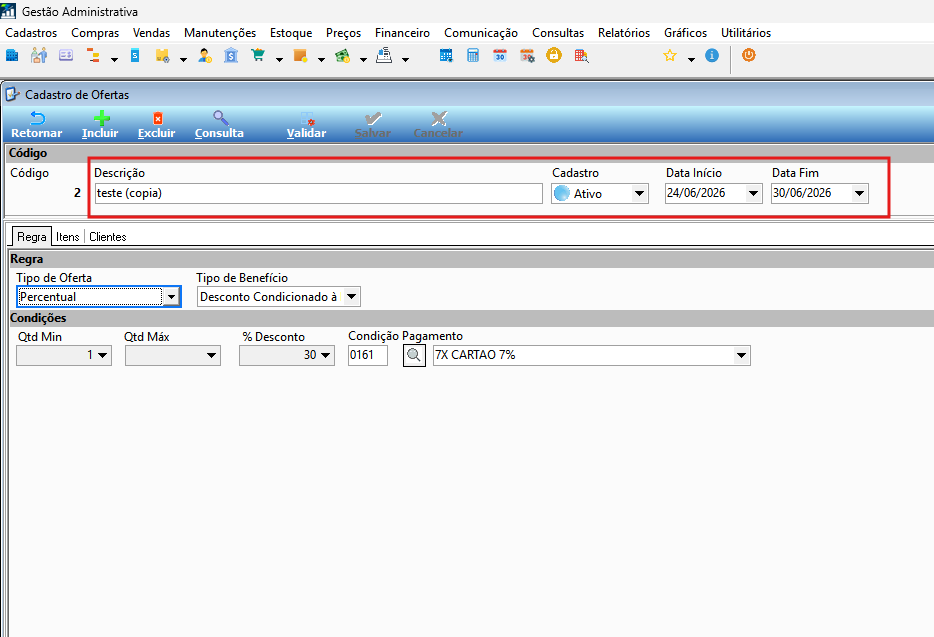Click the Excluir button
The image size is (934, 637).
(x=157, y=125)
